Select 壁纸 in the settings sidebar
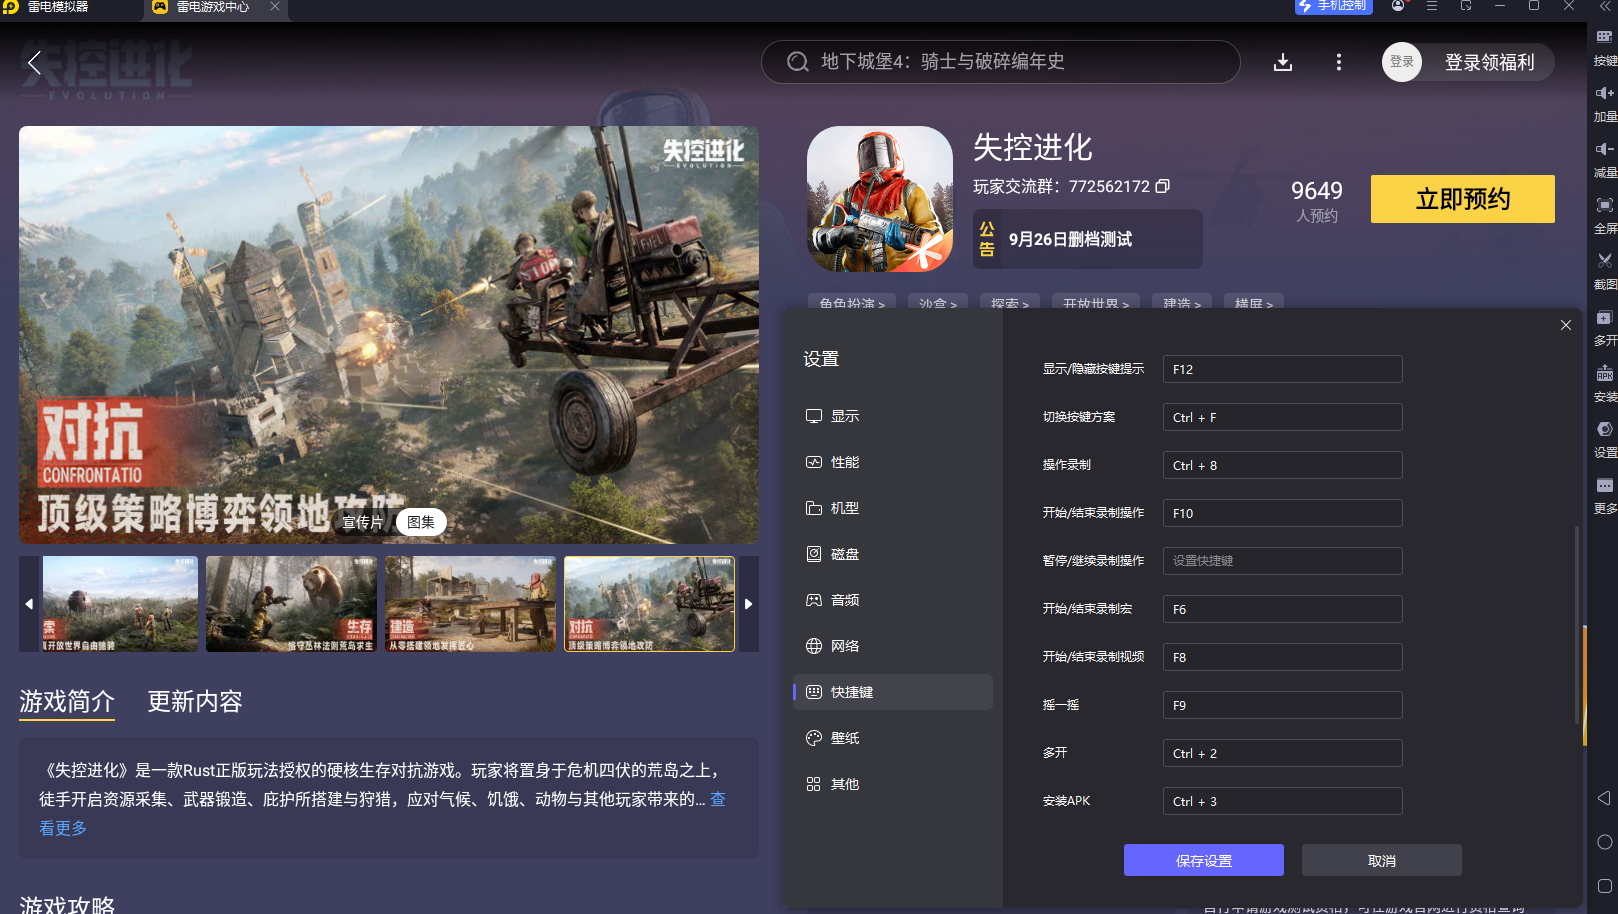Image resolution: width=1618 pixels, height=914 pixels. (x=893, y=738)
